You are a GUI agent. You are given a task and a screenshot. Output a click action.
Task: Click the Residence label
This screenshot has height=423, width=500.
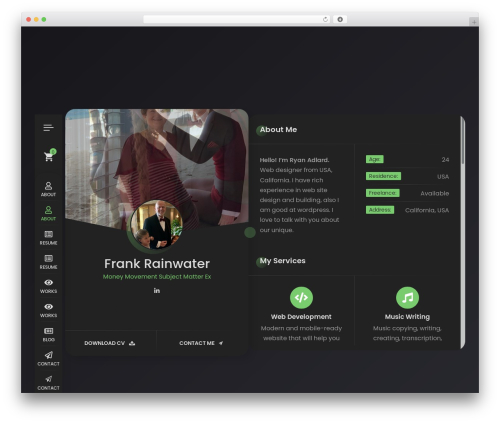(383, 176)
